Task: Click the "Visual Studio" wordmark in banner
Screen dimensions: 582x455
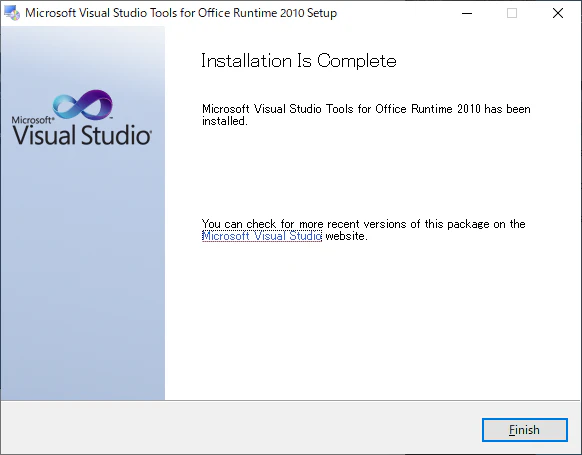Action: pyautogui.click(x=82, y=135)
